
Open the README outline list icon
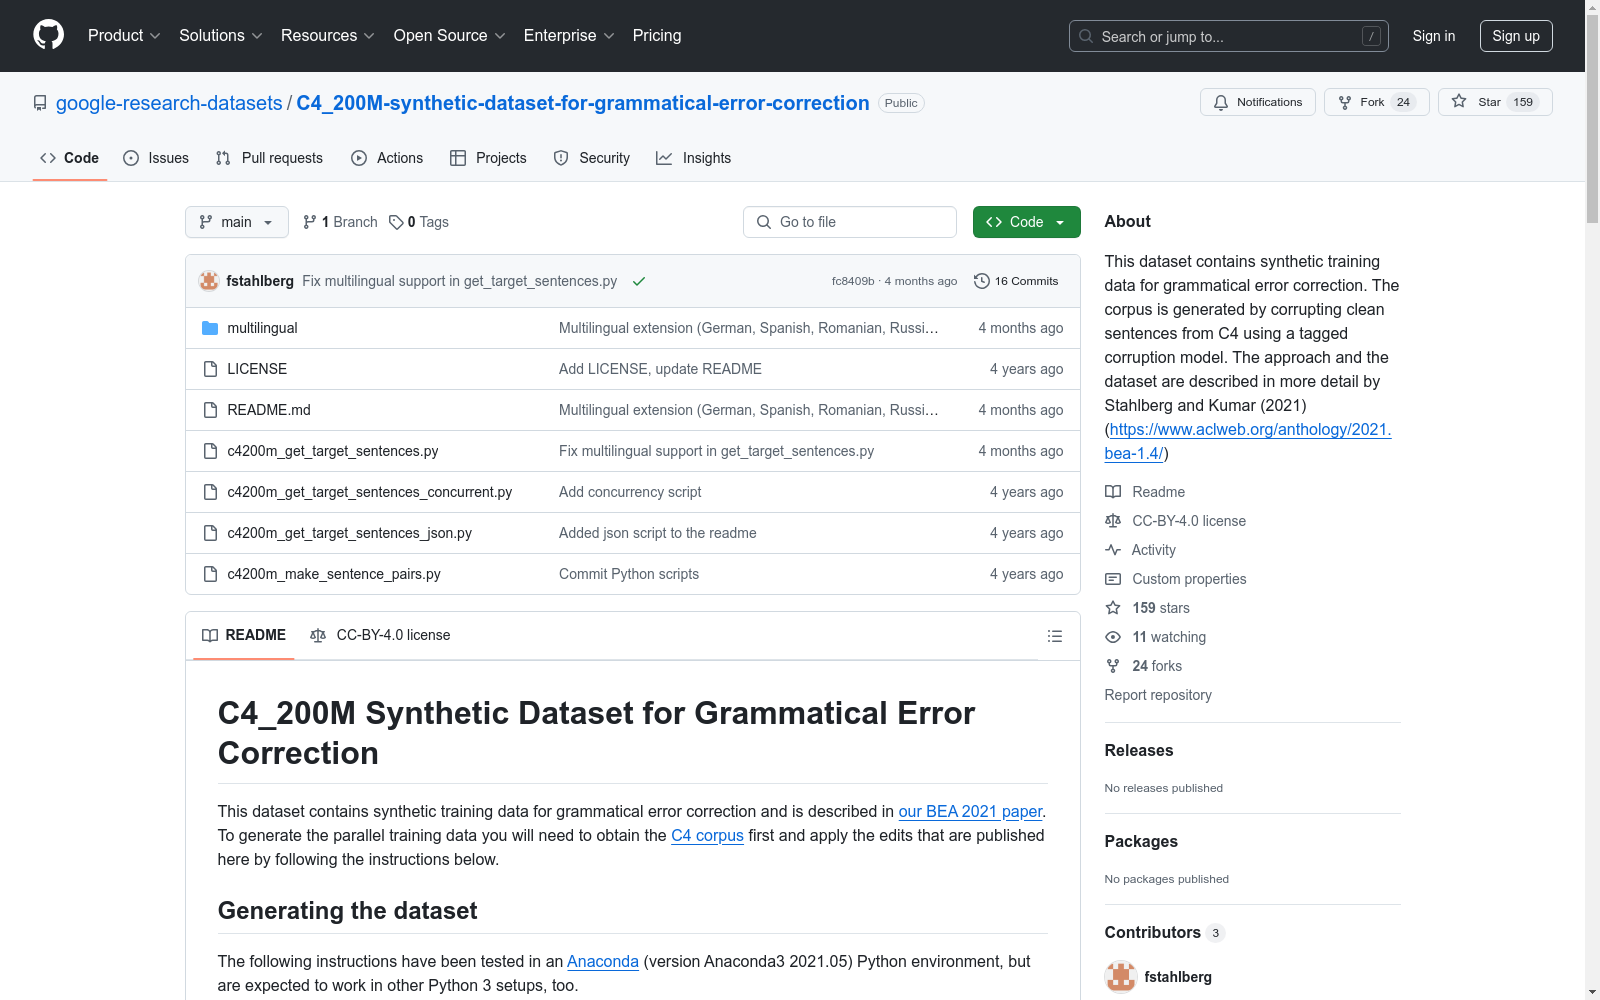1054,636
